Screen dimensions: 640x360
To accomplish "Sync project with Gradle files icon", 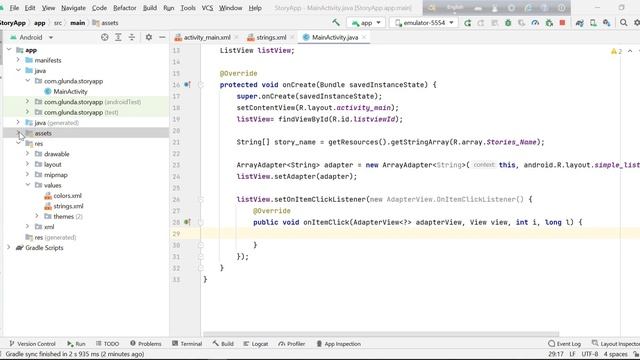I will pos(580,23).
